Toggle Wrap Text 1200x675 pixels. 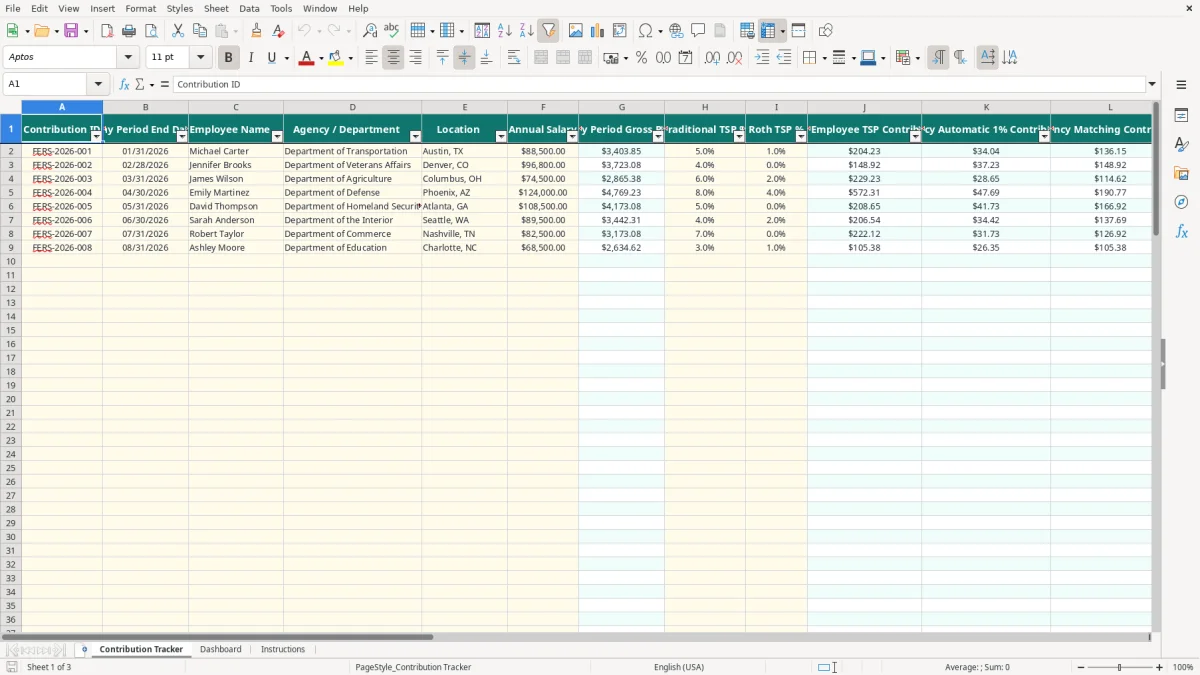click(513, 58)
